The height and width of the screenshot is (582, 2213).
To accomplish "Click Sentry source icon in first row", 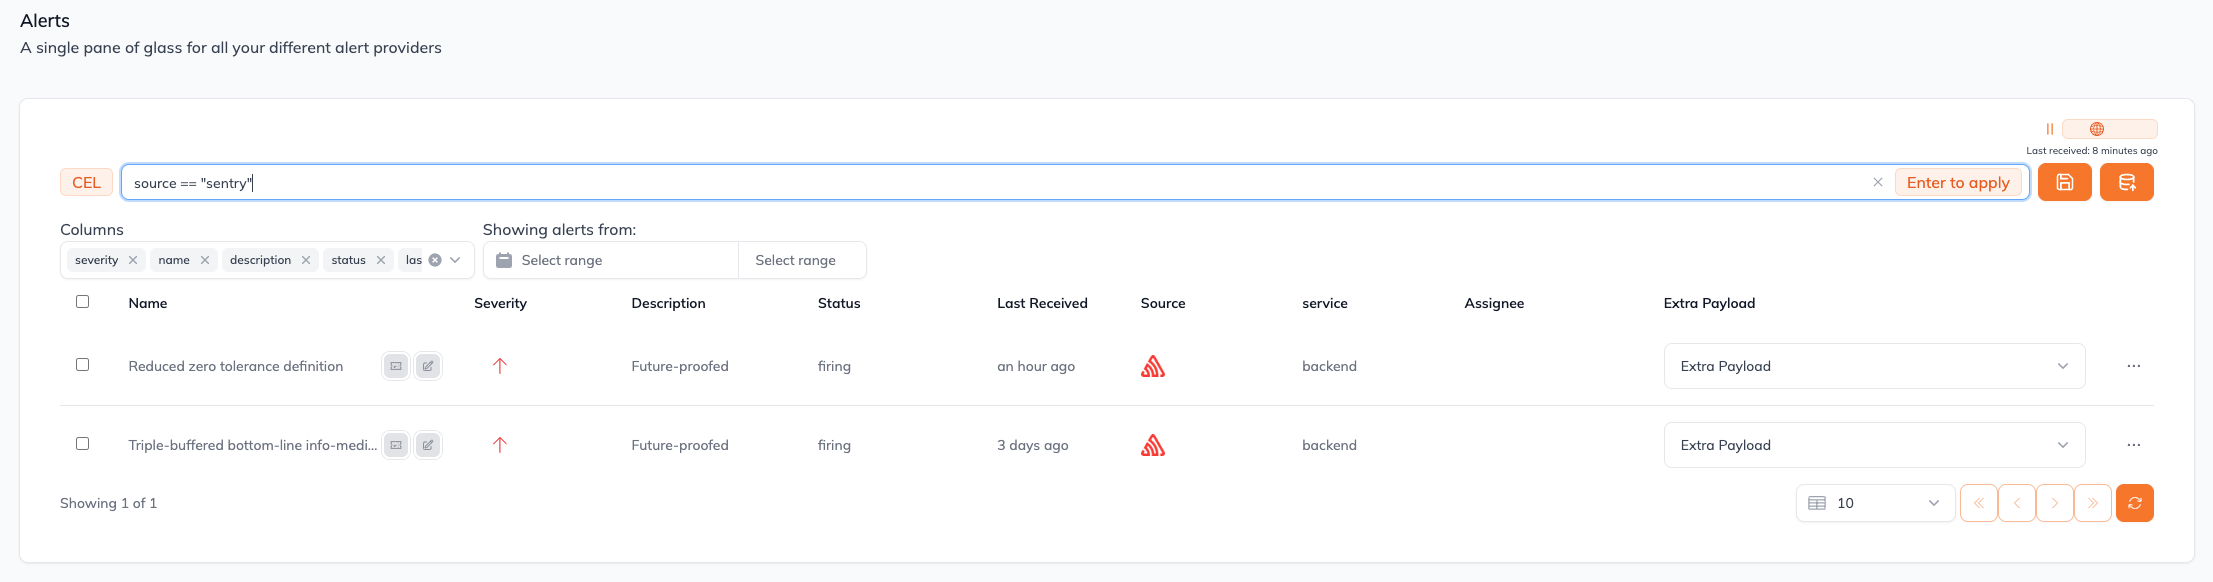I will point(1153,366).
